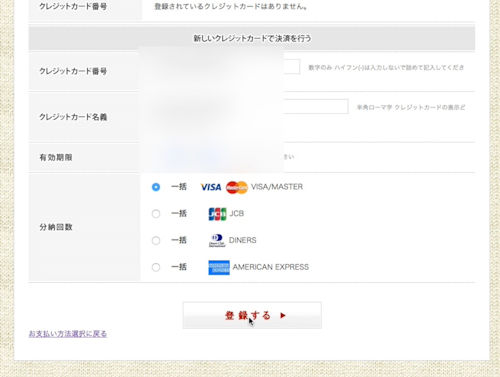This screenshot has width=500, height=377.
Task: Click the 登録されているクレジットカードはありません message
Action: 231,6
